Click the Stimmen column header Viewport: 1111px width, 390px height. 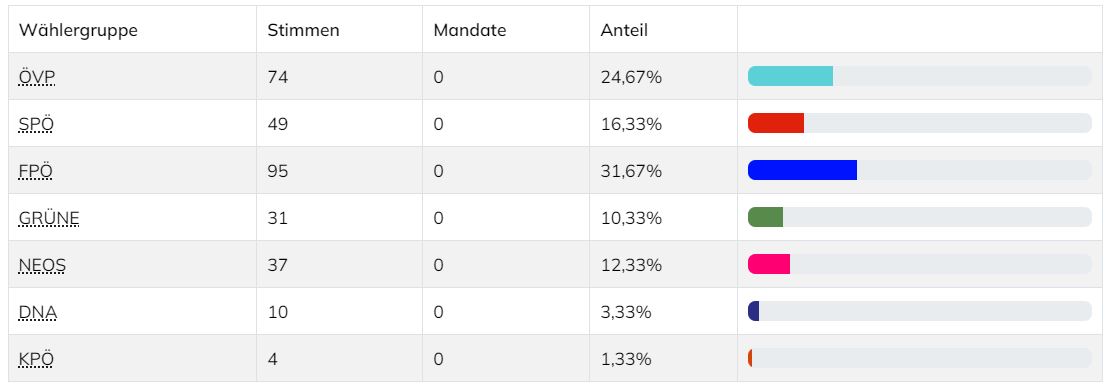[303, 30]
